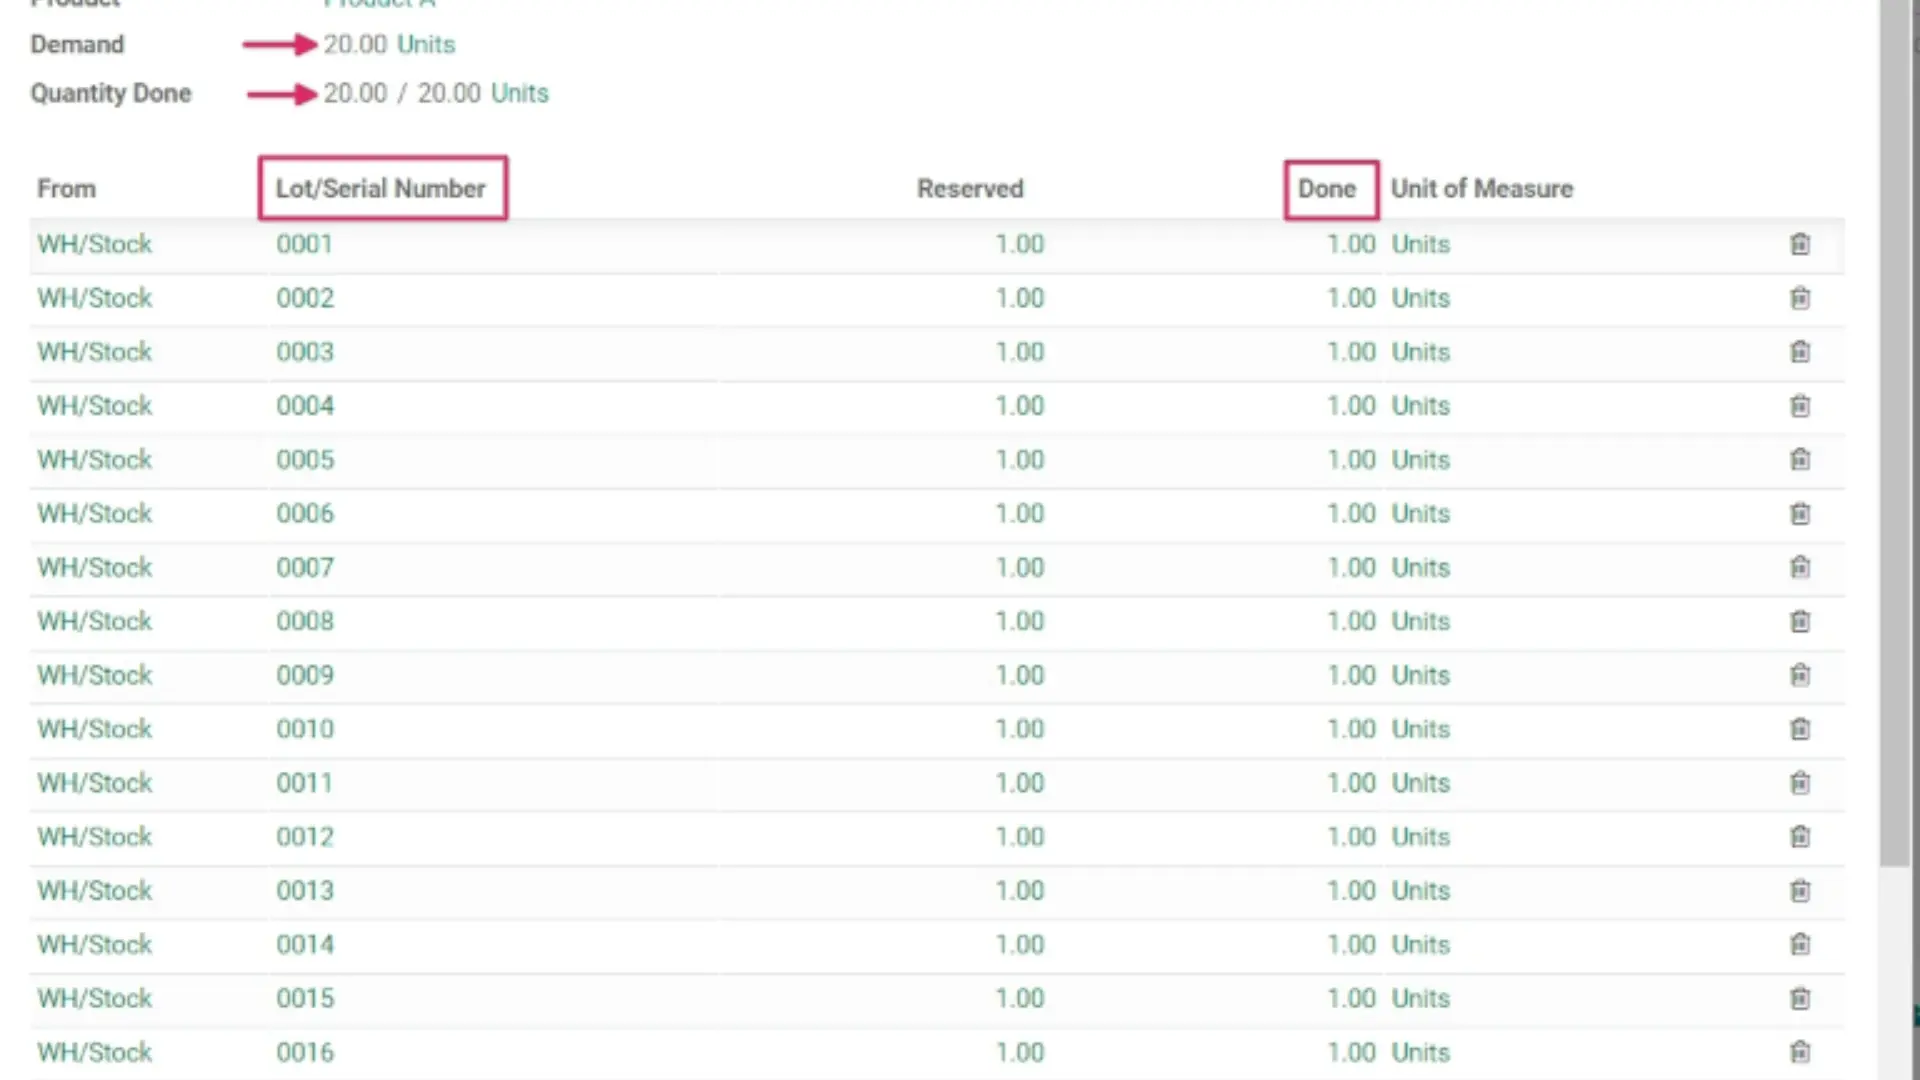Click trash icon on serial 0003 row

coord(1799,352)
